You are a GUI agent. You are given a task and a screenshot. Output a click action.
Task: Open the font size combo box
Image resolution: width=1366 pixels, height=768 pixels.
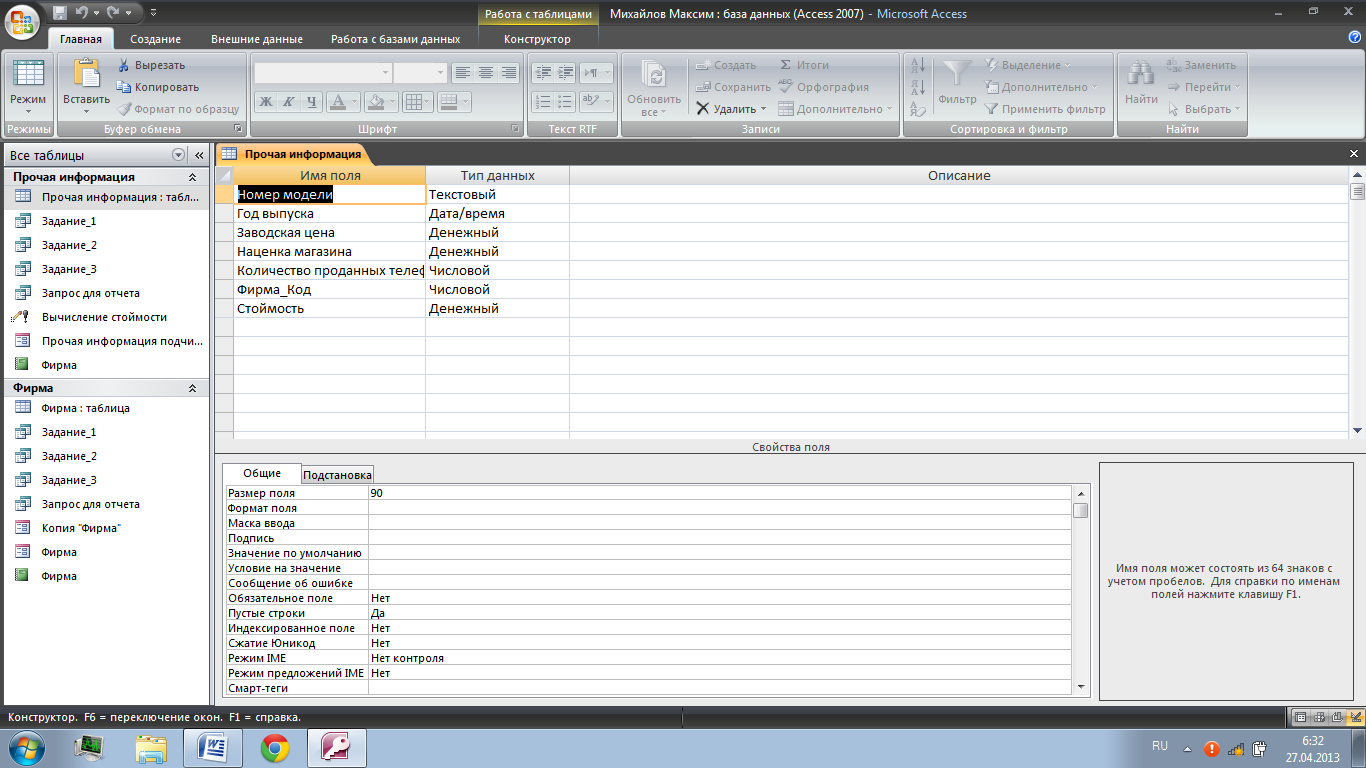tap(420, 72)
